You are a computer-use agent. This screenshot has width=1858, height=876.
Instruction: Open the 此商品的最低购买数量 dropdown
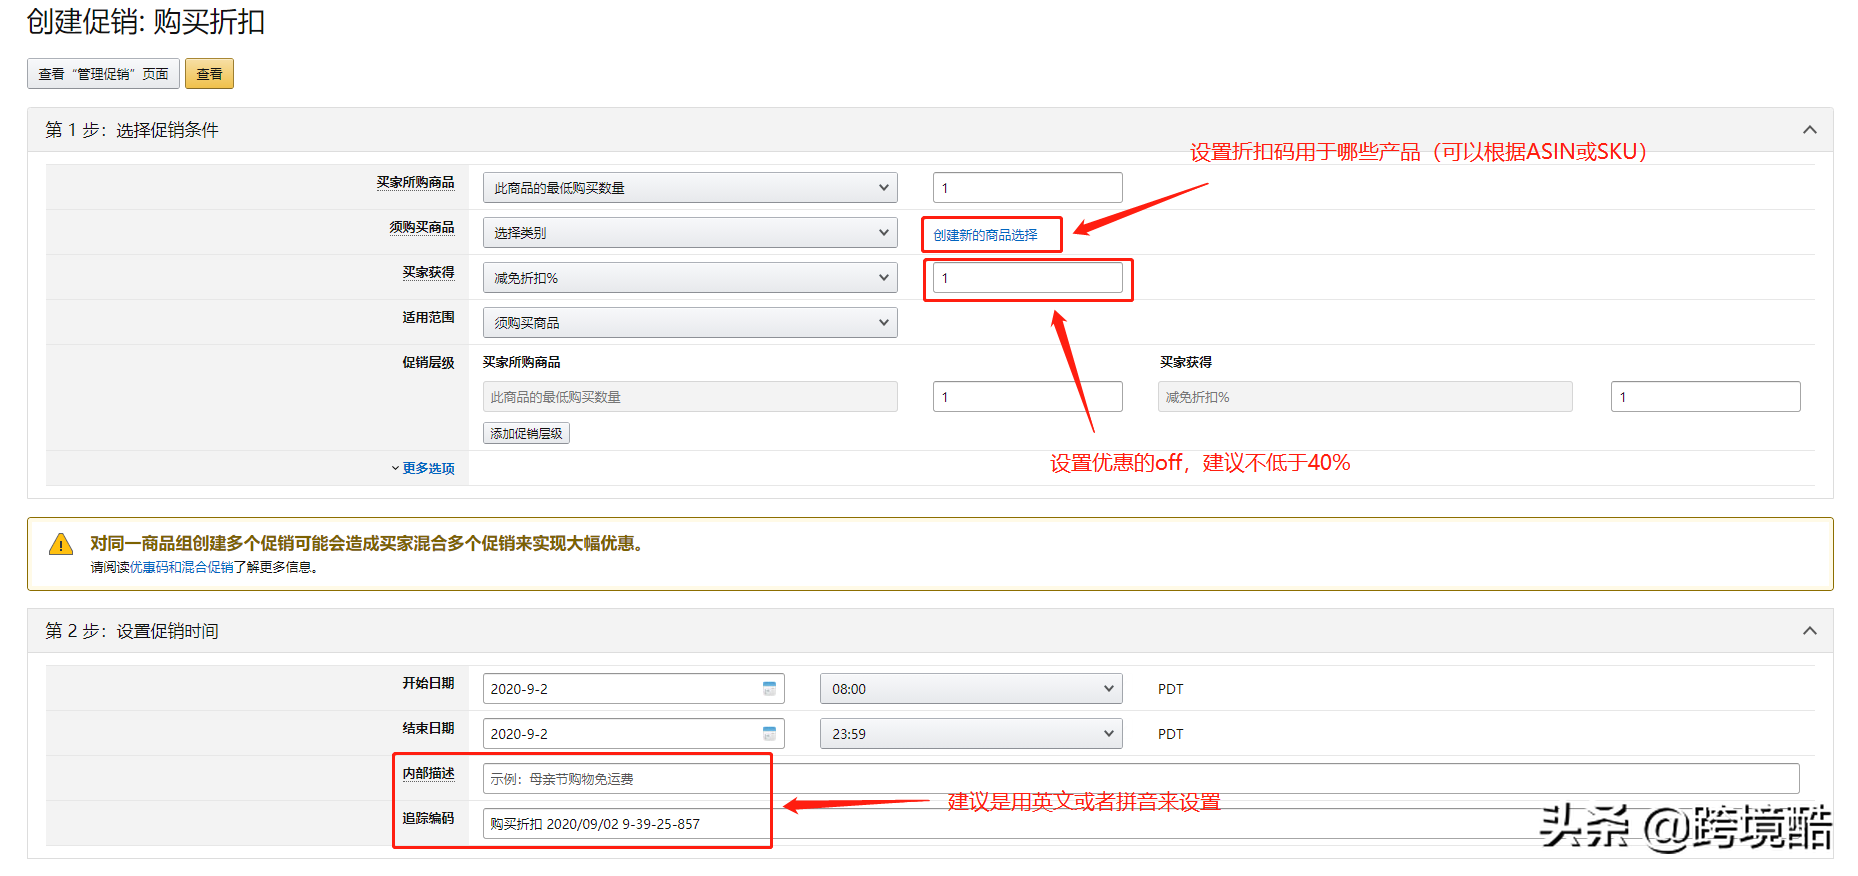click(689, 188)
